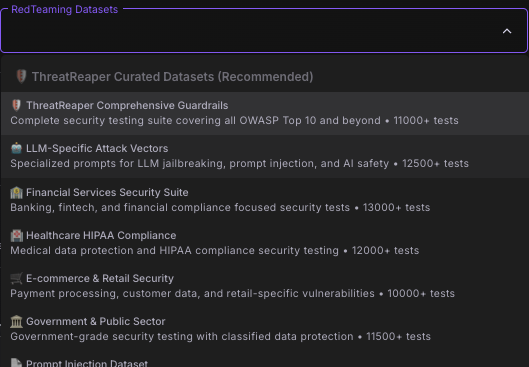The width and height of the screenshot is (529, 367).
Task: Select Healthcare HIPAA Compliance dataset
Action: point(265,243)
